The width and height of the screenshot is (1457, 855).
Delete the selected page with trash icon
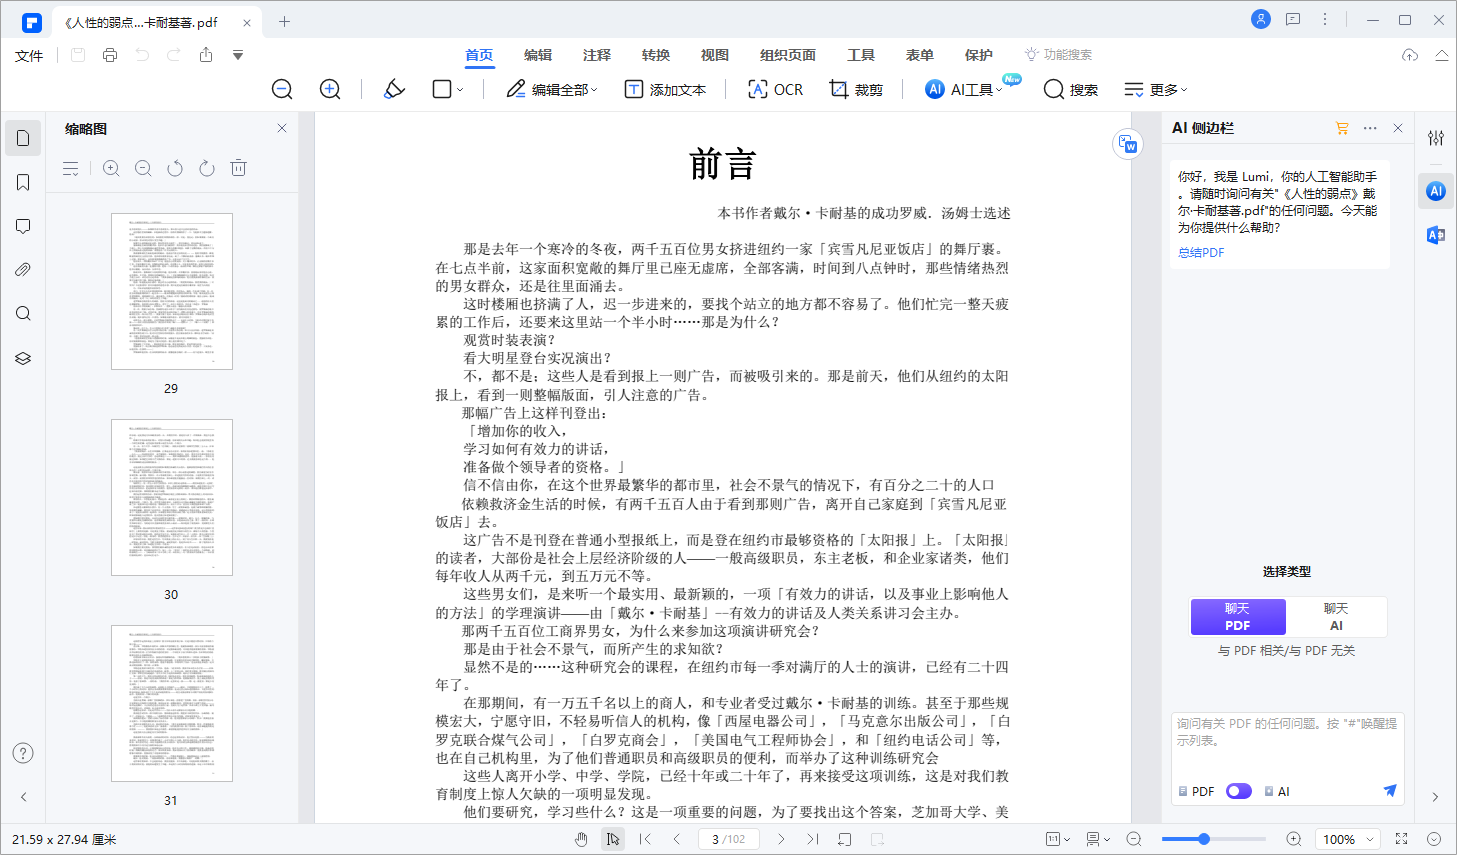238,168
